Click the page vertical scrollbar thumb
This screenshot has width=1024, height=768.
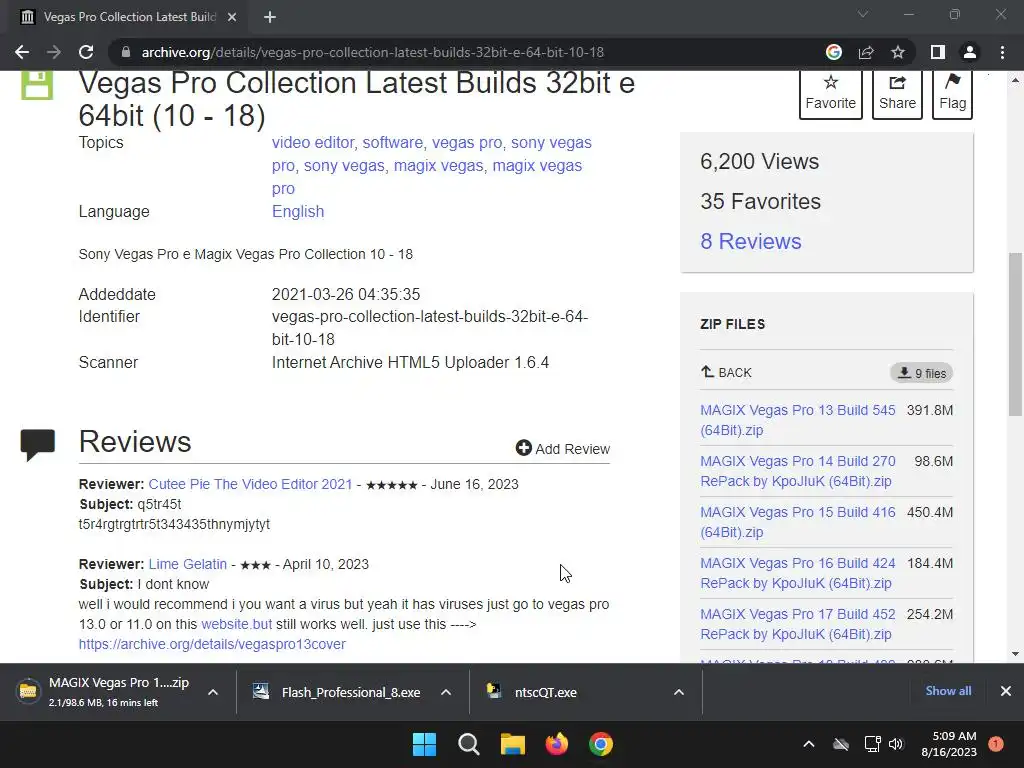point(1015,334)
